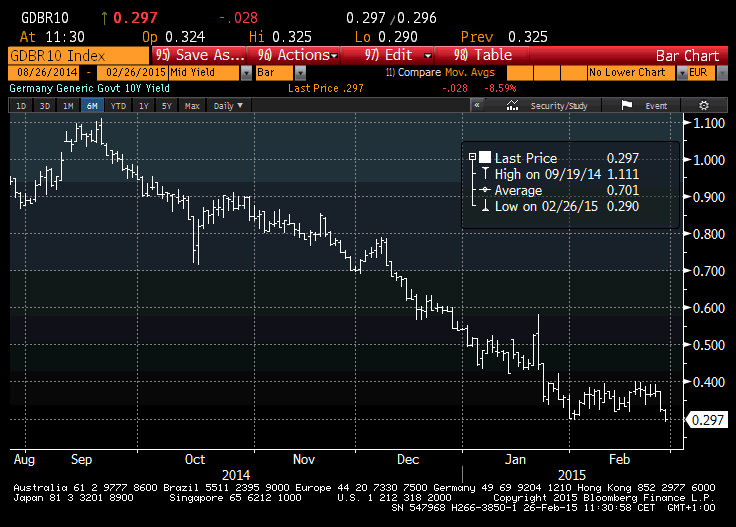Open the No Lower Chart dropdown arrow
The height and width of the screenshot is (527, 736).
[682, 73]
